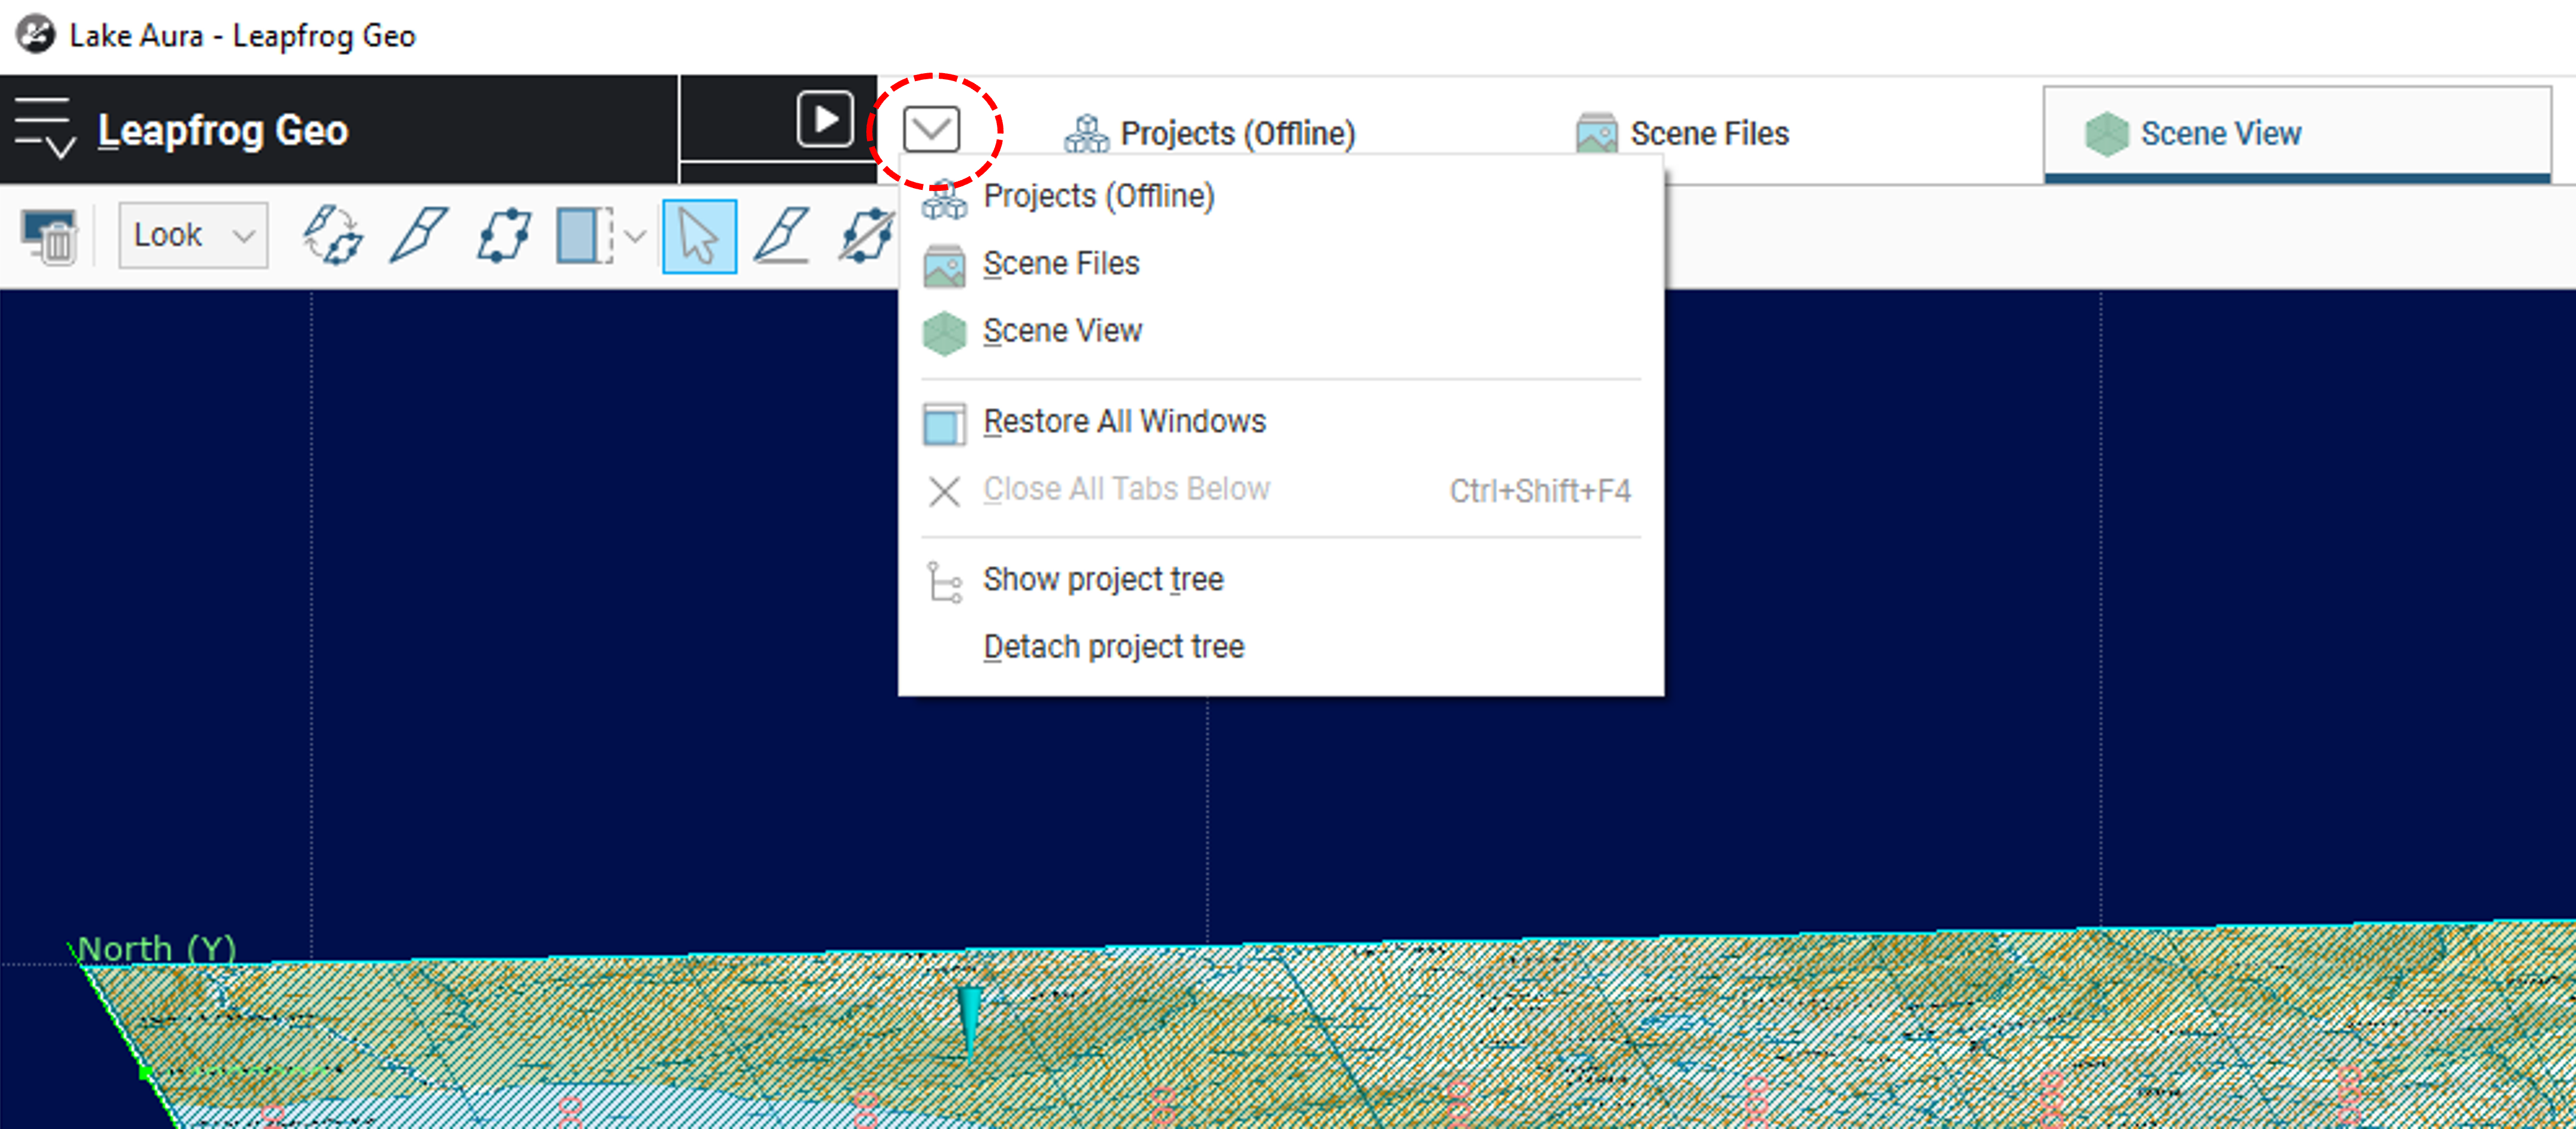Select the ruler measurement tool
This screenshot has width=2576, height=1129.
[x=782, y=236]
